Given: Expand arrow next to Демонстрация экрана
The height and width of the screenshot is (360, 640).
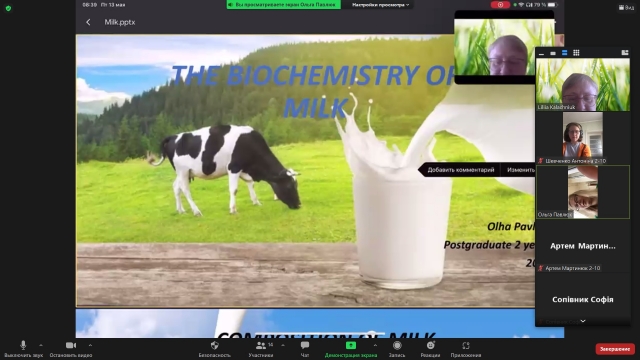Looking at the screenshot, I should [x=375, y=345].
